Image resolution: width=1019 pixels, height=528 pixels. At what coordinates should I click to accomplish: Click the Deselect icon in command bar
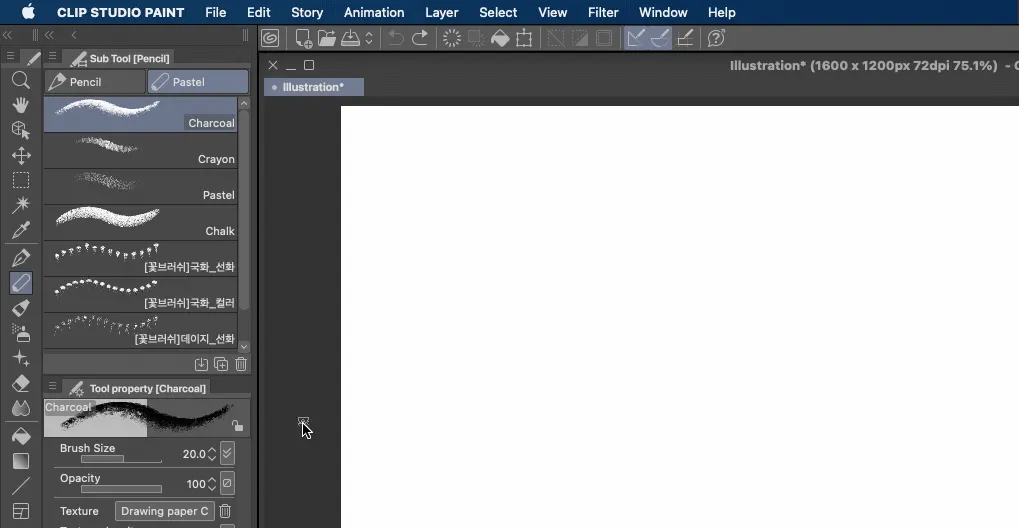point(556,38)
